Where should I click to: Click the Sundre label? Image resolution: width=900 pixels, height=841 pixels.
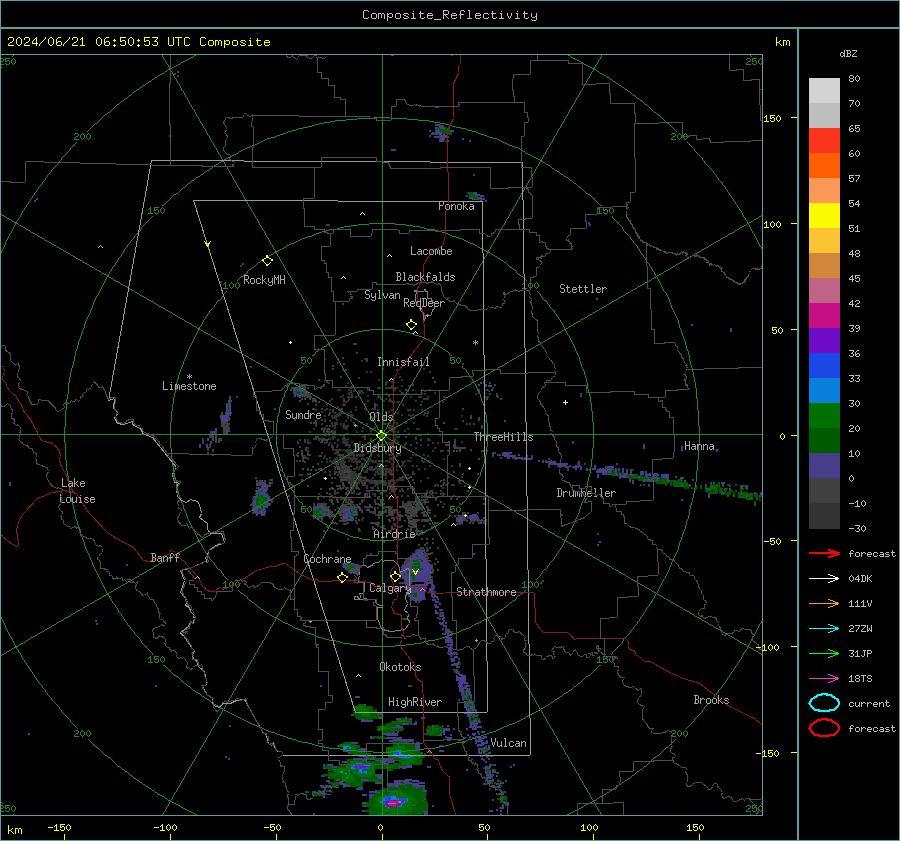pyautogui.click(x=303, y=414)
